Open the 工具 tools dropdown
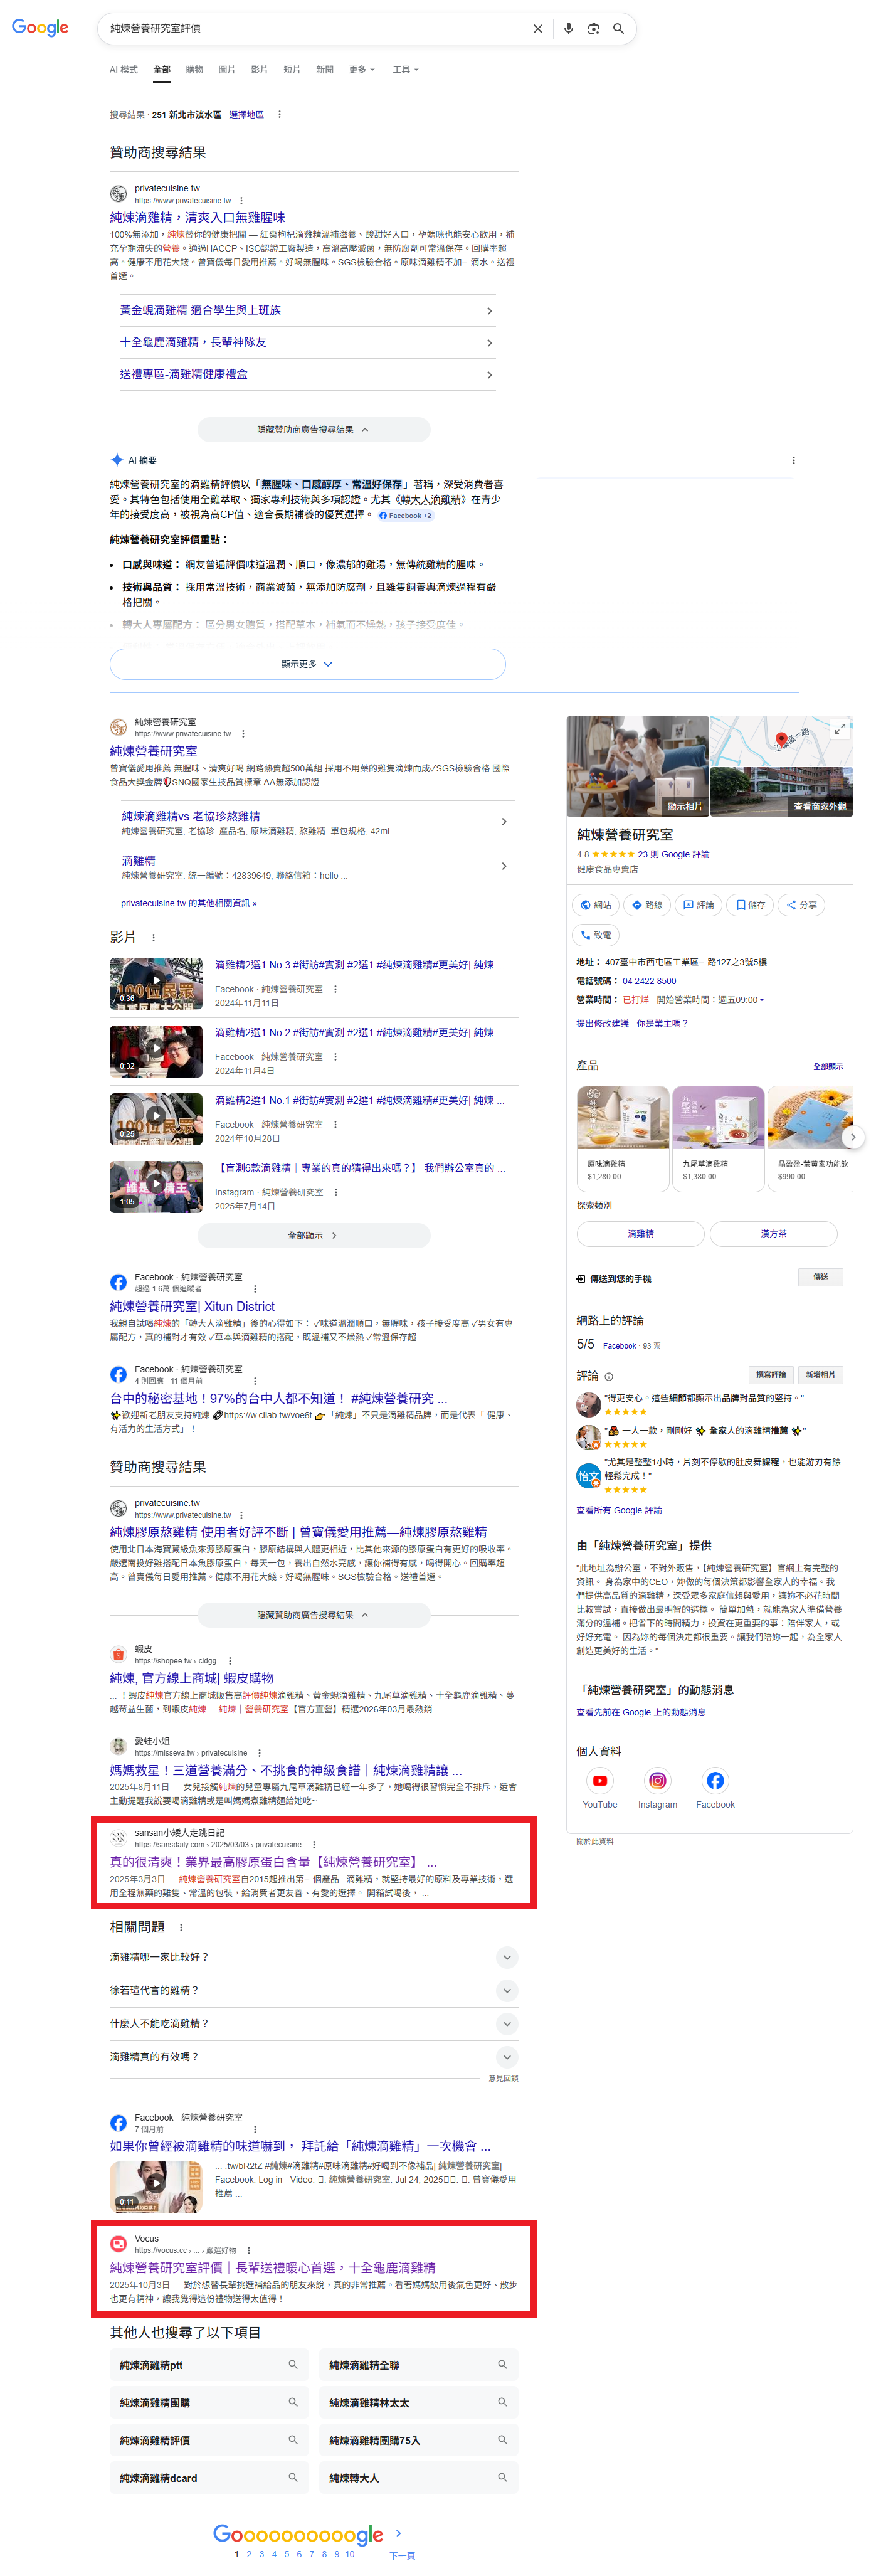The height and width of the screenshot is (2576, 876). [x=405, y=70]
